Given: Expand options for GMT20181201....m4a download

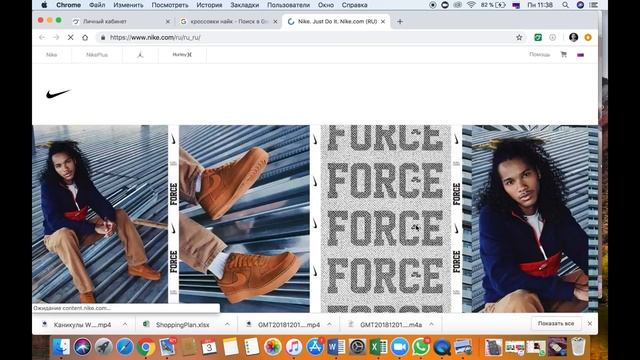Looking at the screenshot, I should point(431,324).
